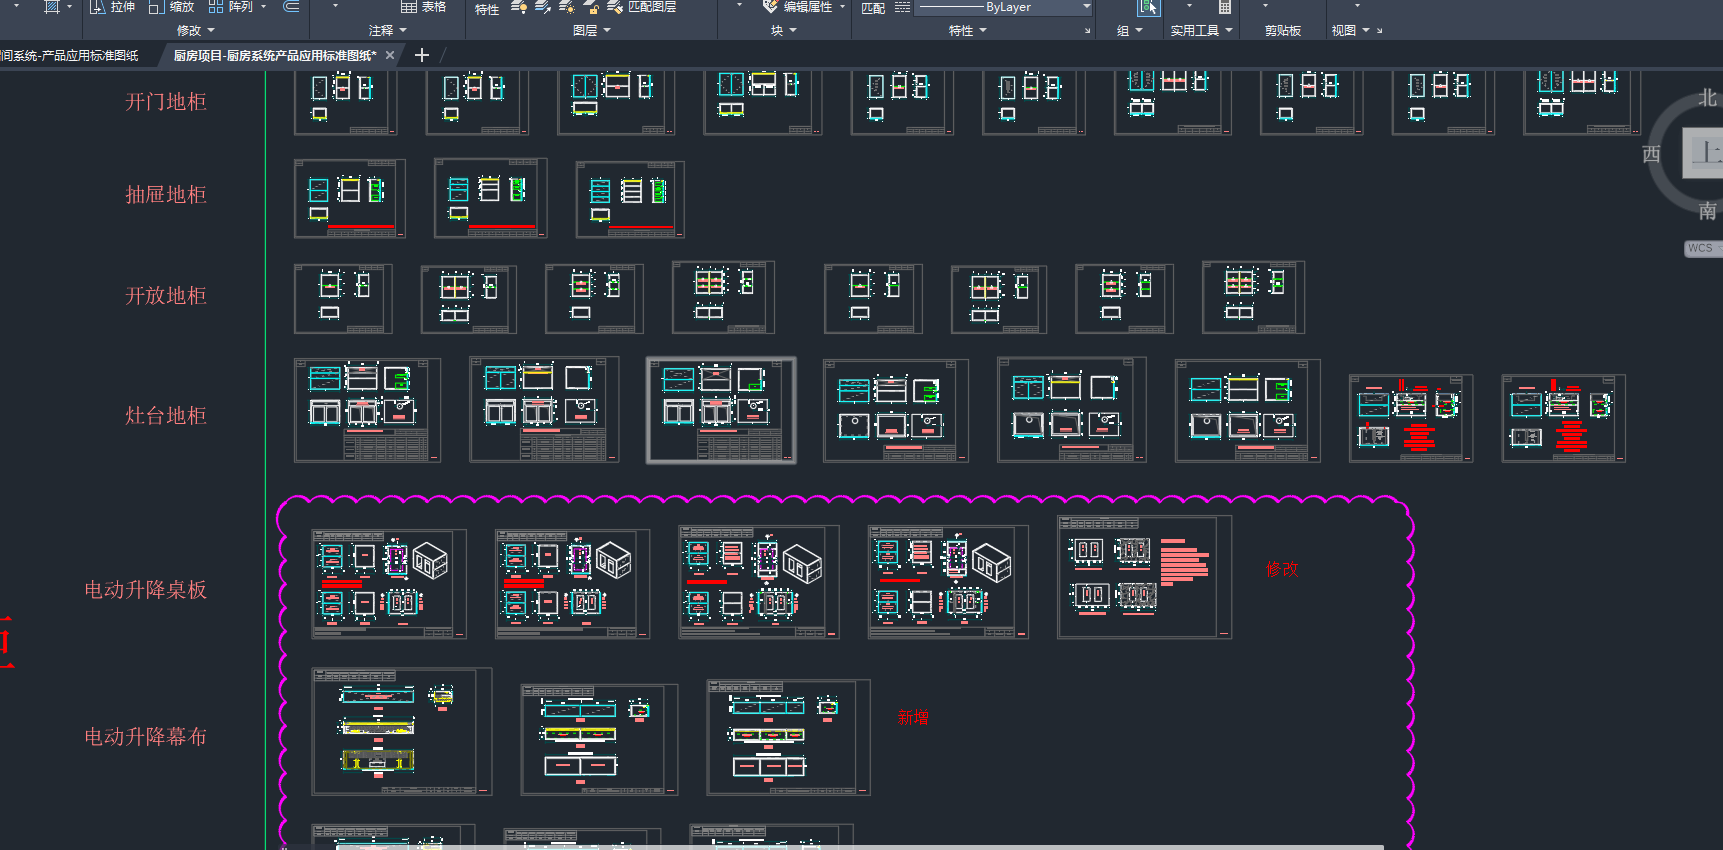Open the WCS coordinate system dropdown

[x=1701, y=248]
